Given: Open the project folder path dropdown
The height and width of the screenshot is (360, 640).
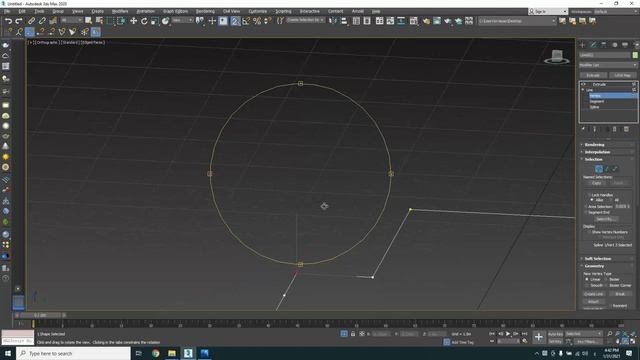Looking at the screenshot, I should 517,21.
